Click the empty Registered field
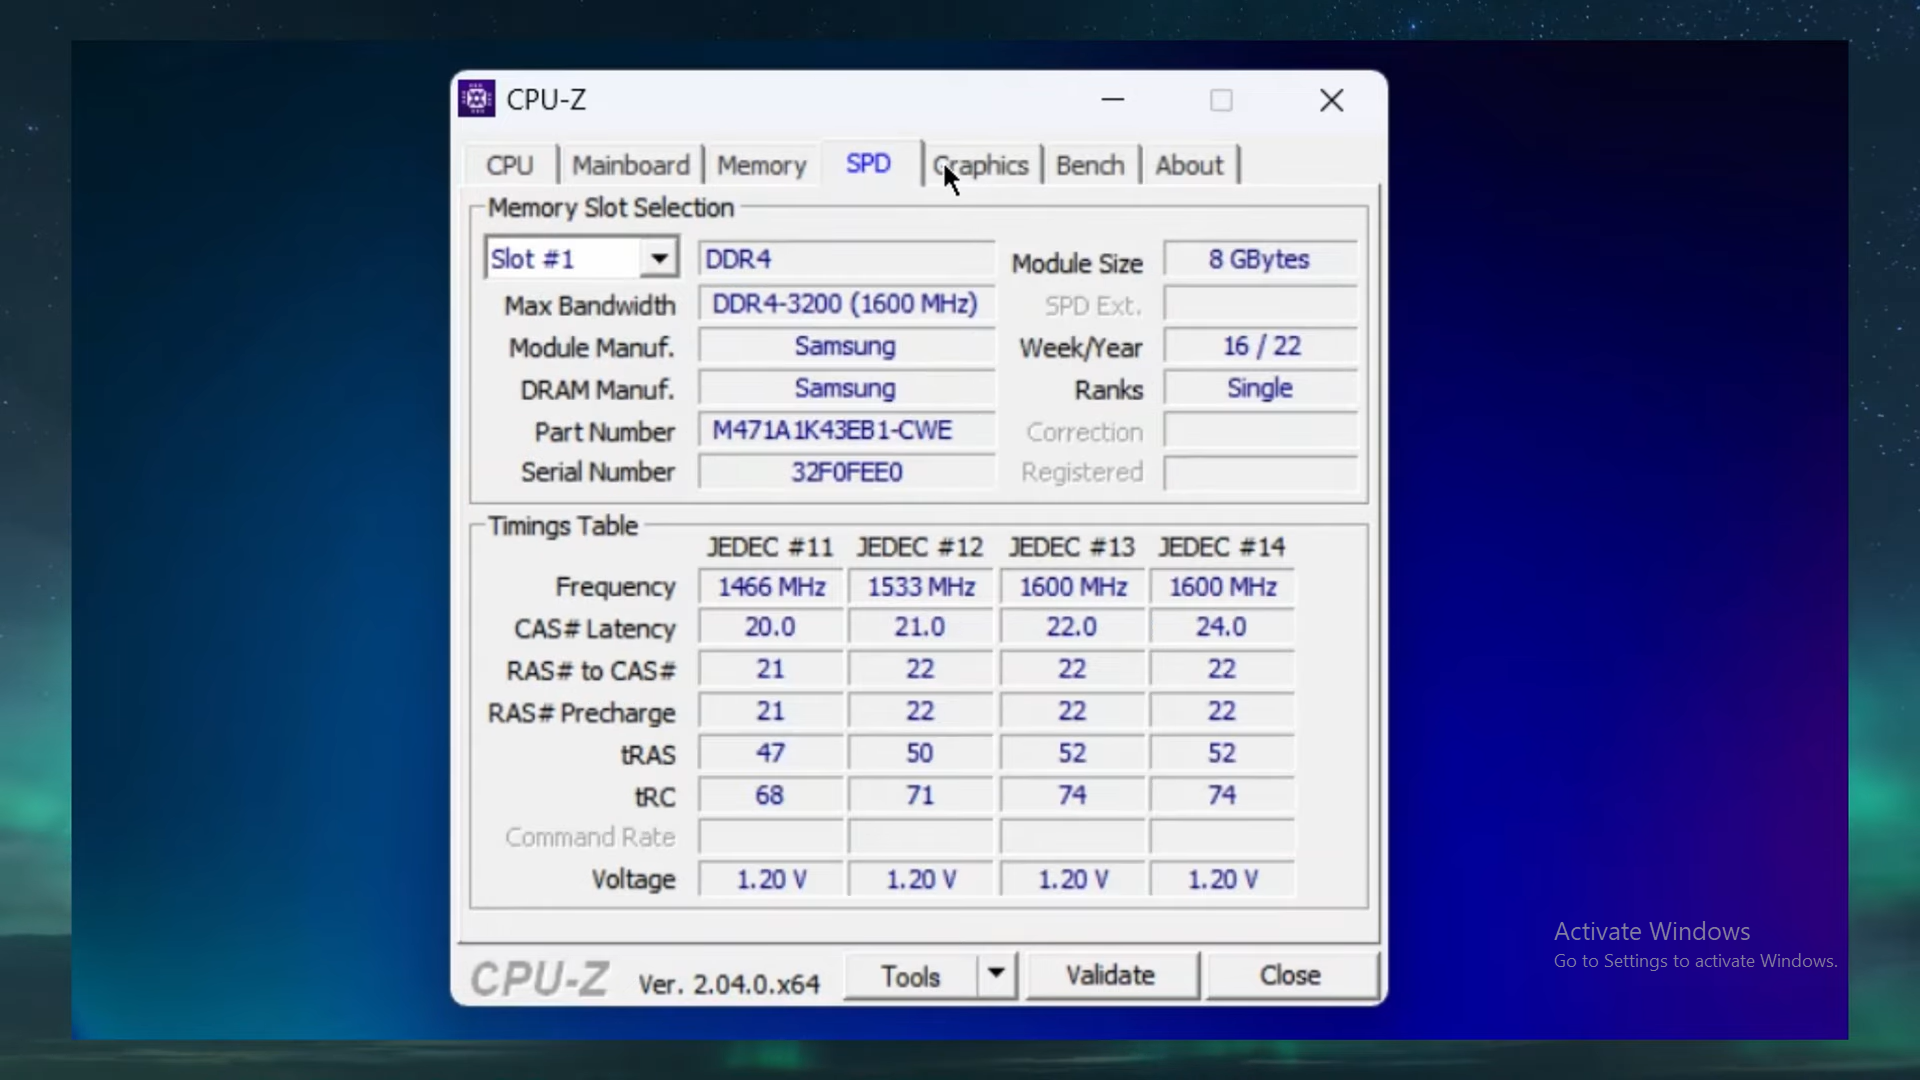This screenshot has height=1080, width=1920. coord(1260,472)
